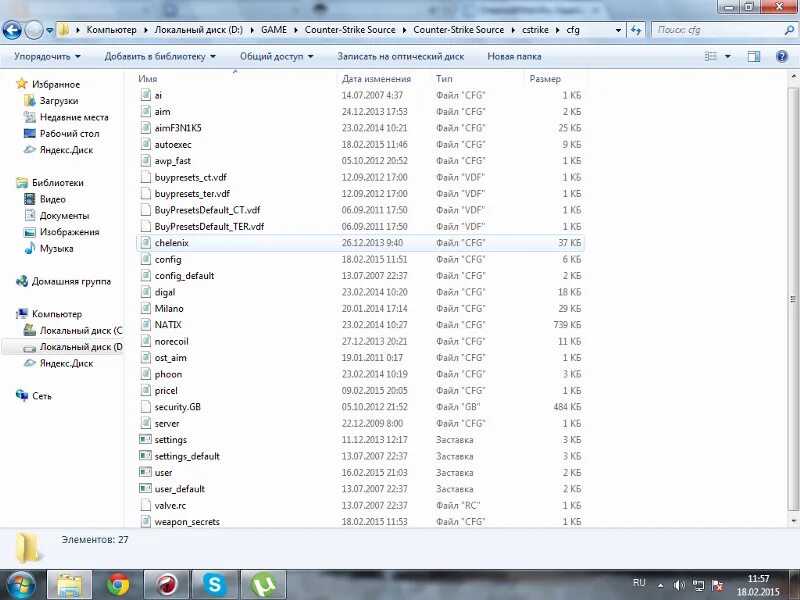Go to the GAME breadcrumb folder
Image resolution: width=800 pixels, height=600 pixels.
[274, 30]
